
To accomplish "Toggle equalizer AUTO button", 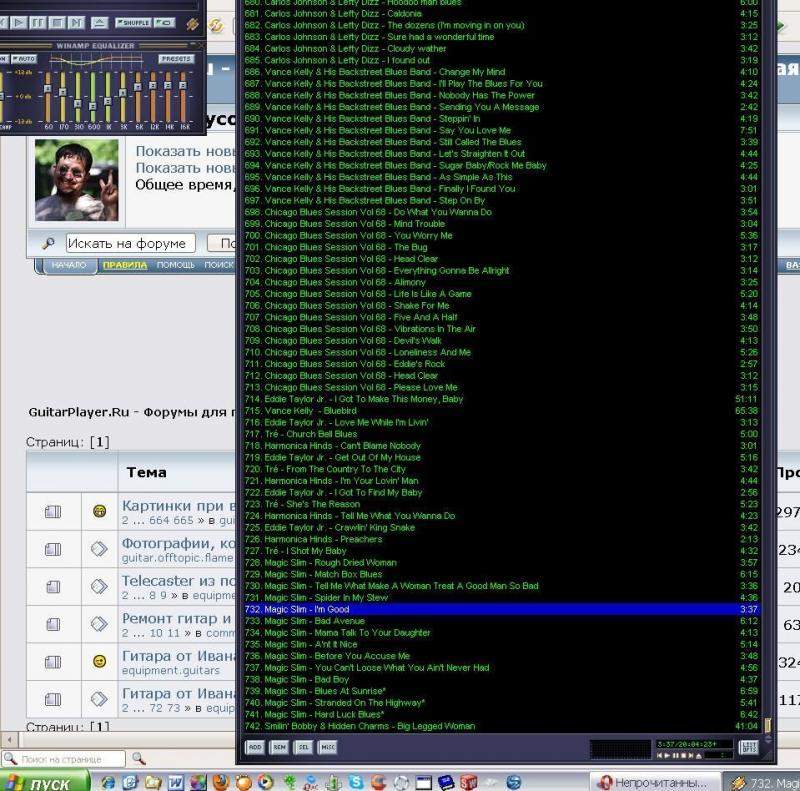I will [x=24, y=59].
